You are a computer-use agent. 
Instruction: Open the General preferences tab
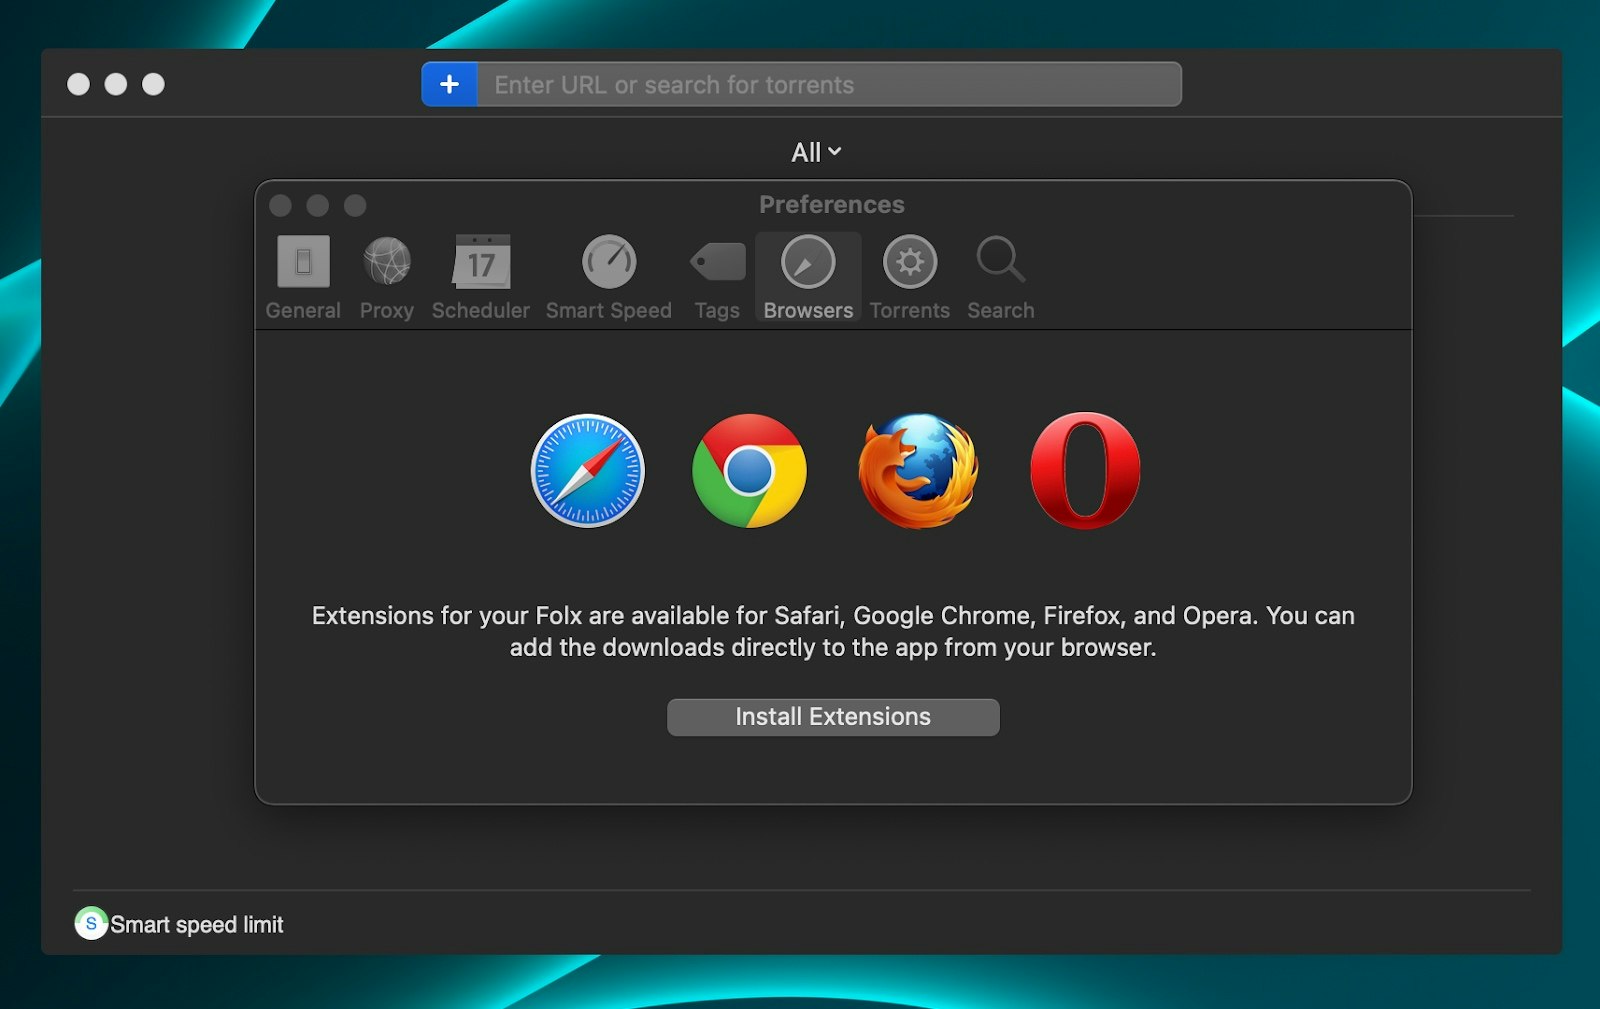303,278
